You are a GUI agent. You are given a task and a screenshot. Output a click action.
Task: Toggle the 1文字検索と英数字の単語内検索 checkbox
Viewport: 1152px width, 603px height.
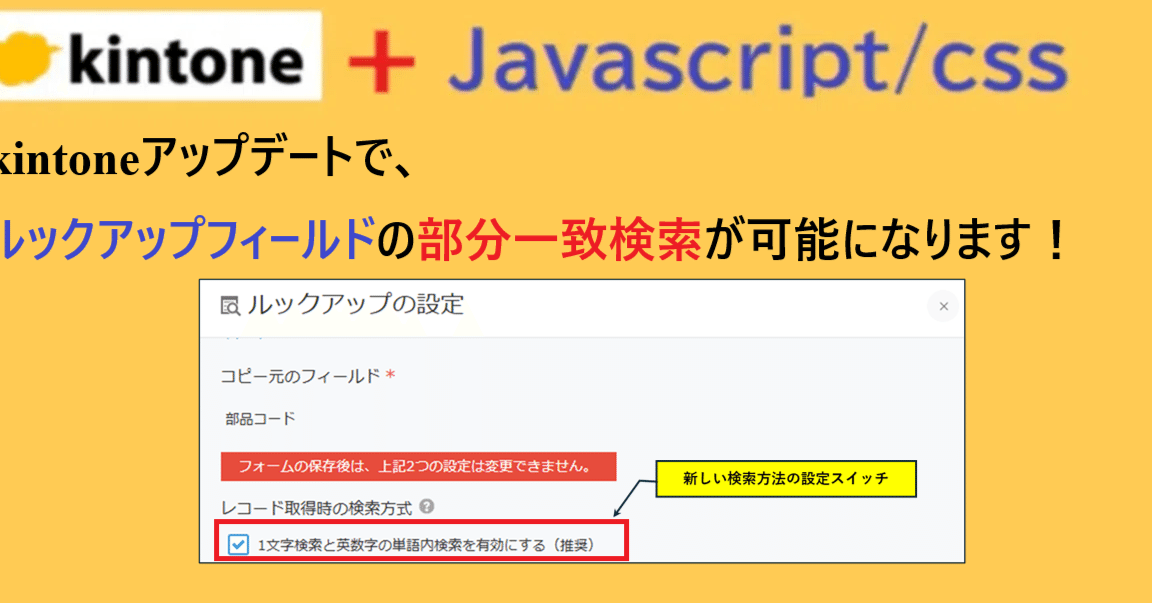pos(238,544)
